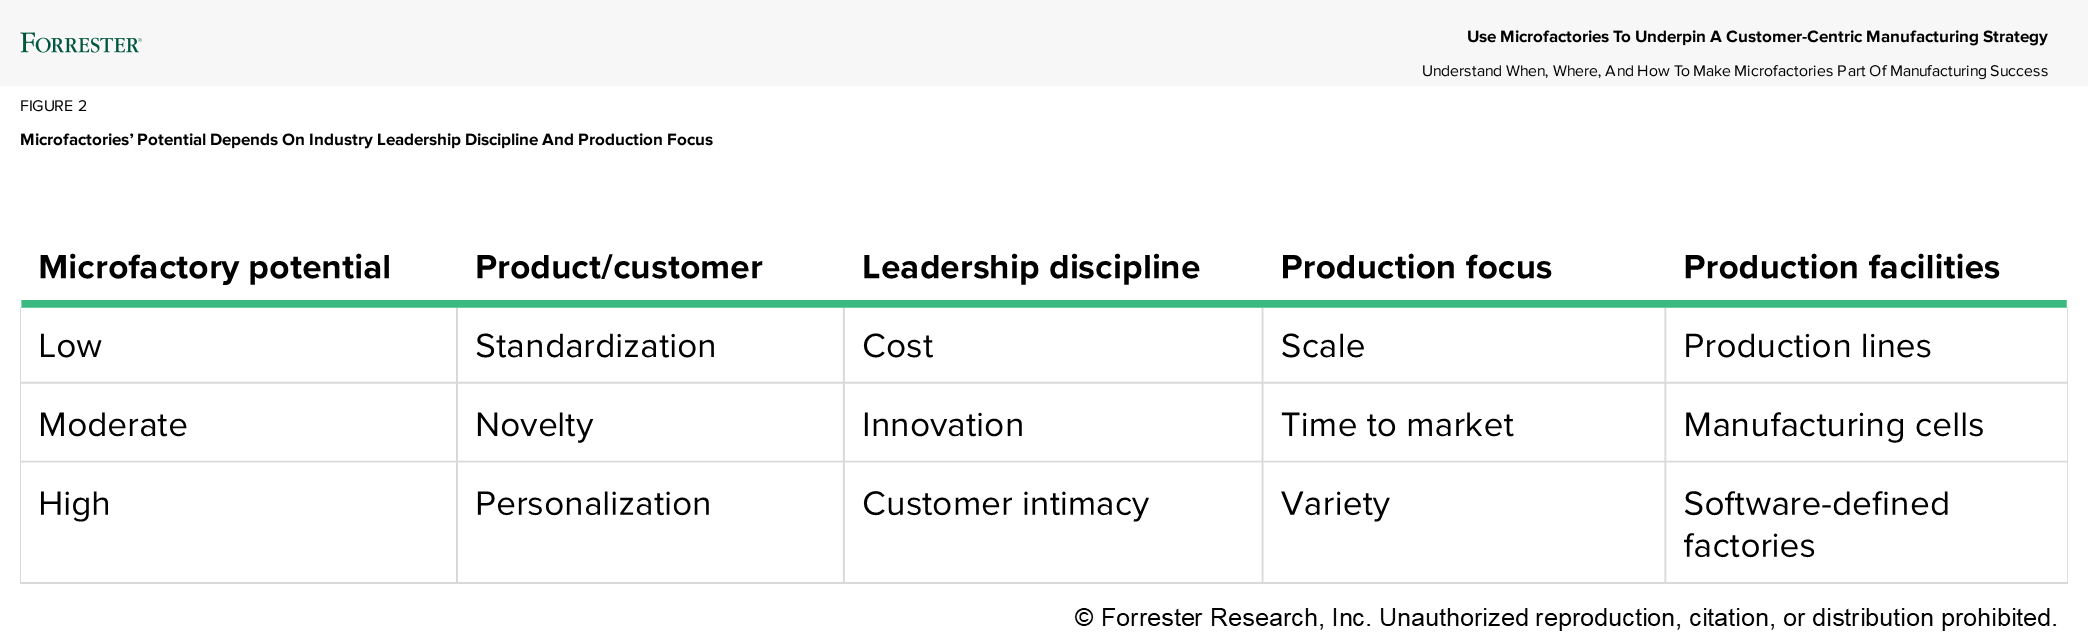2088x636 pixels.
Task: Click the "Production focus" column header
Action: coord(1416,267)
